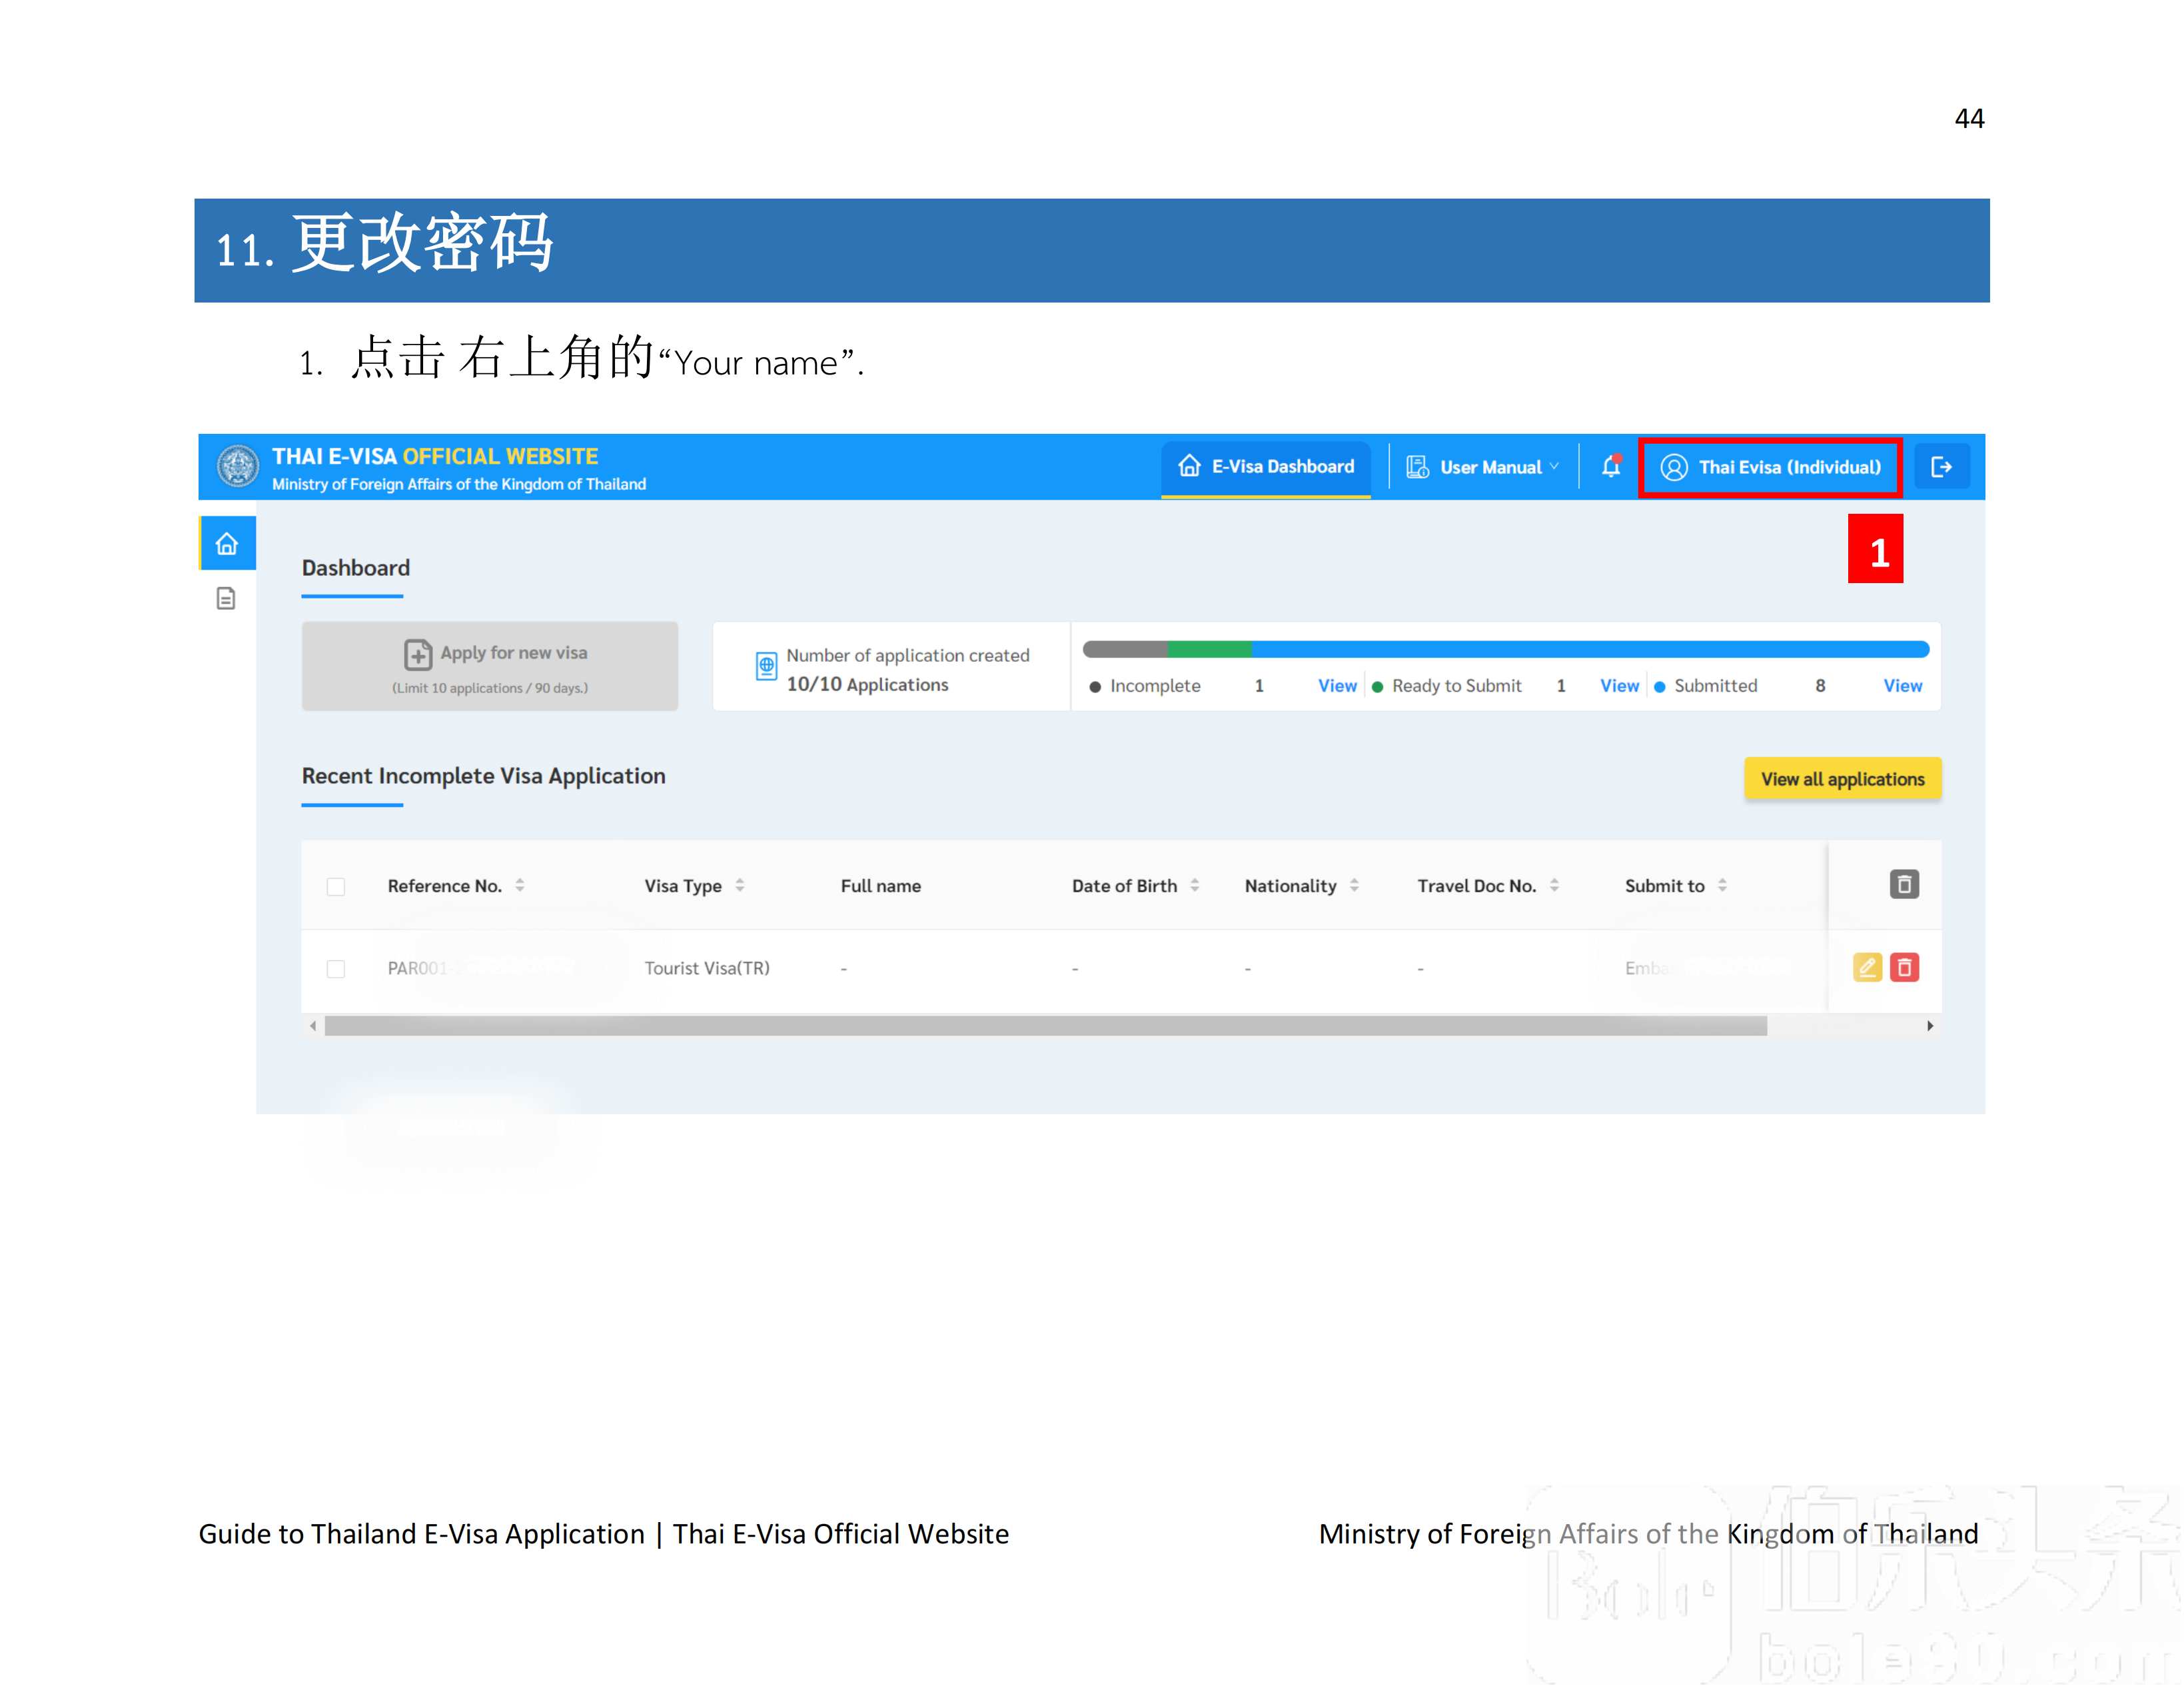
Task: Open the Thai Evisa (Individual) account menu
Action: pos(1770,467)
